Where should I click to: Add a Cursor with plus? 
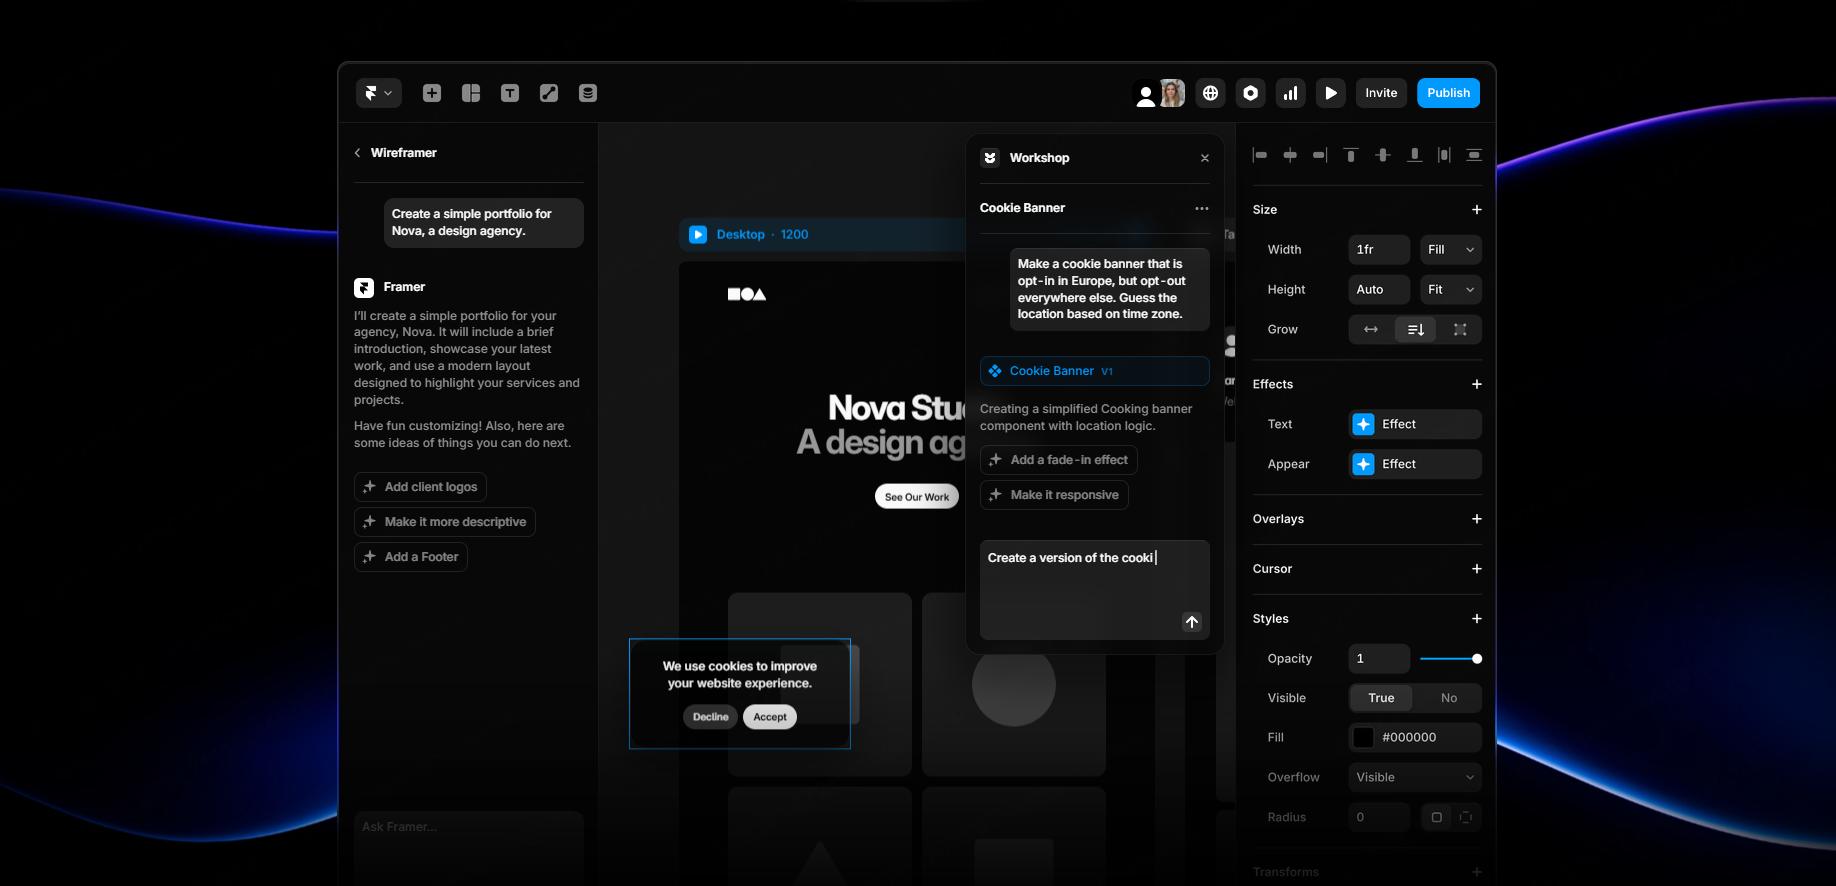(x=1477, y=569)
